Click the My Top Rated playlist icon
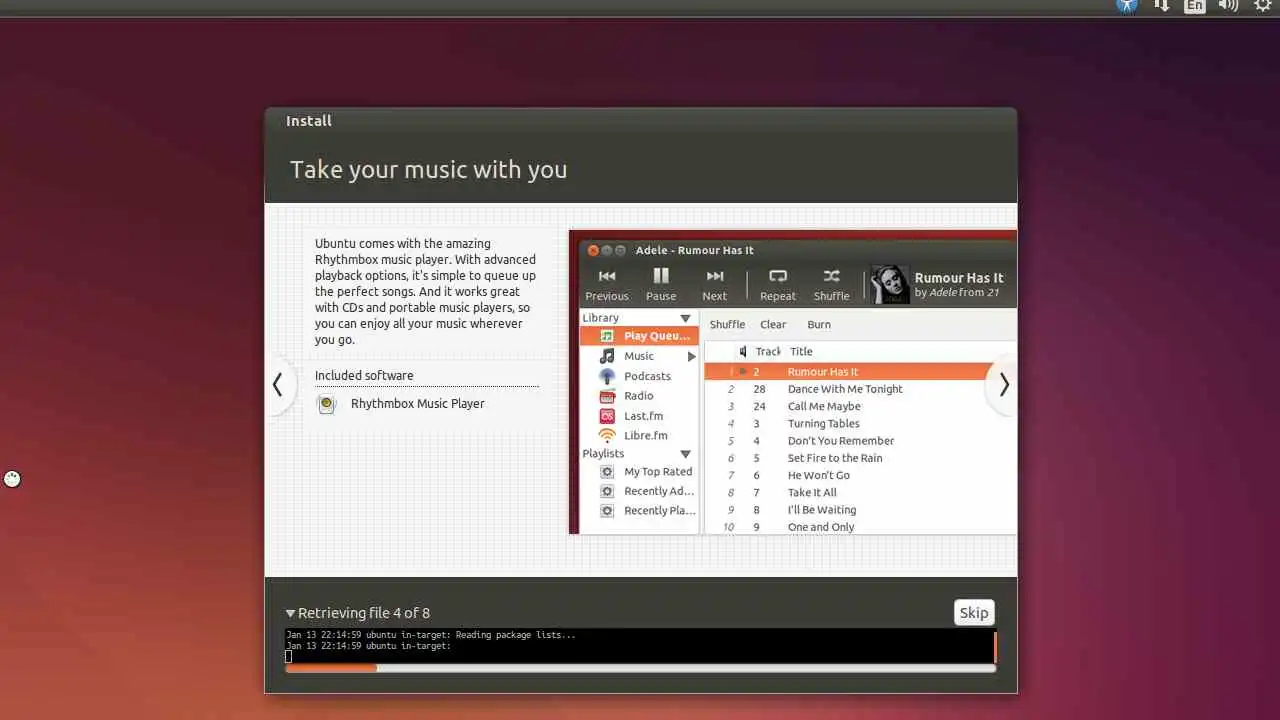The width and height of the screenshot is (1280, 720). coord(607,472)
